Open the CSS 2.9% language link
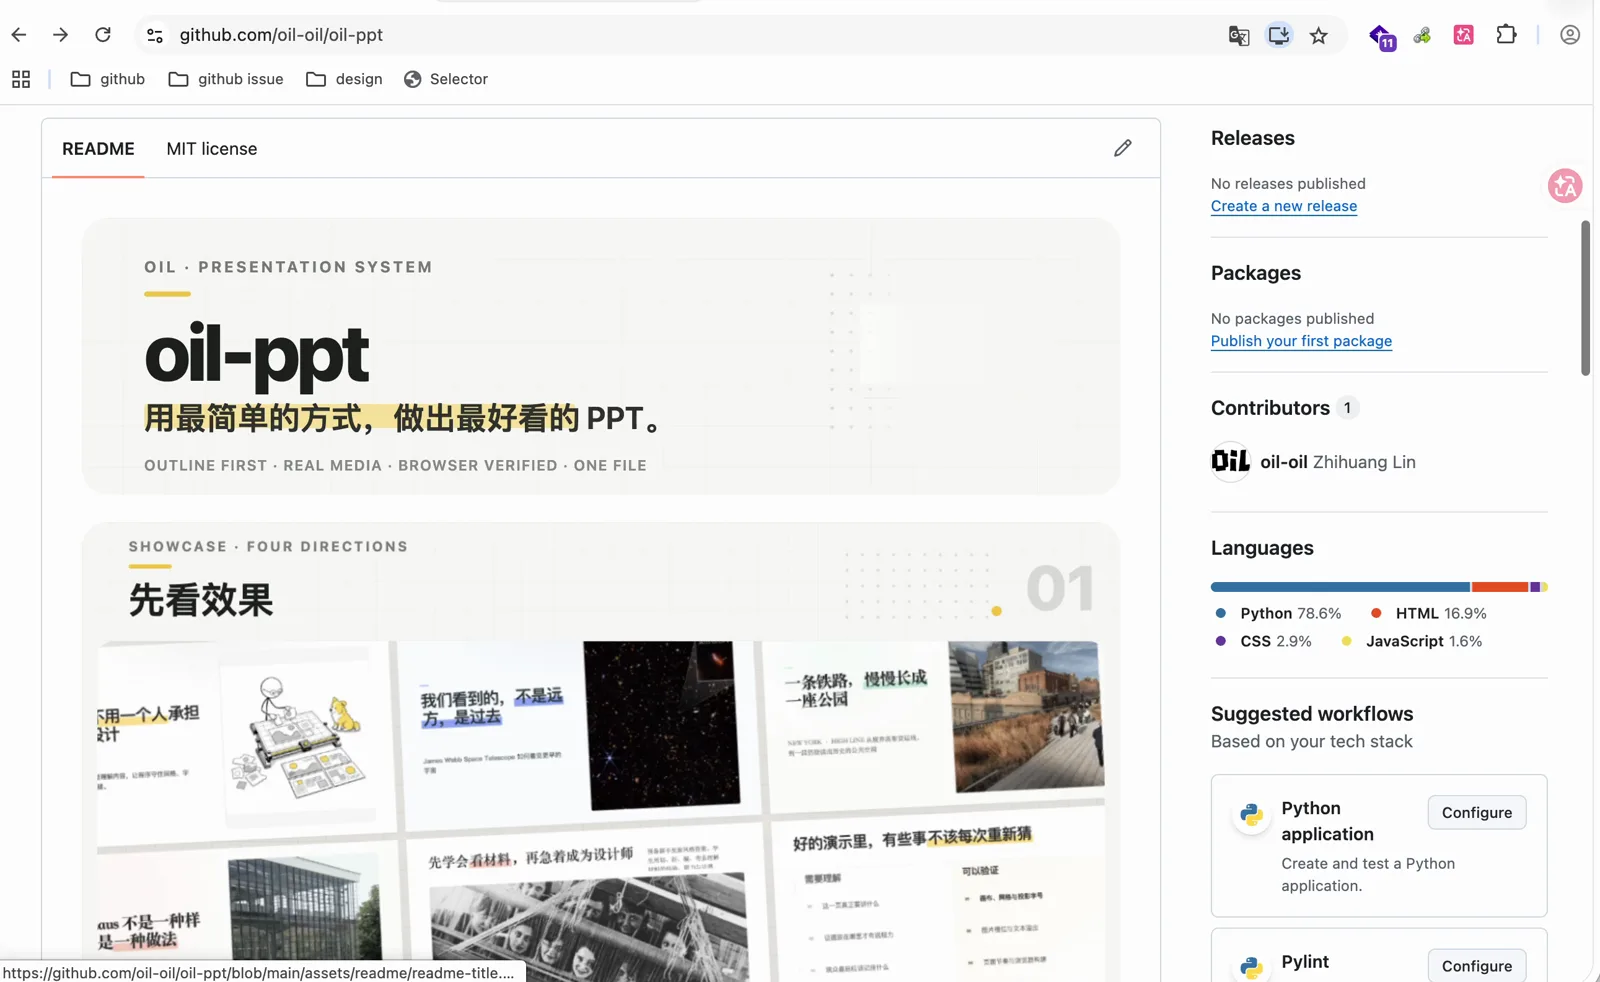 1264,641
